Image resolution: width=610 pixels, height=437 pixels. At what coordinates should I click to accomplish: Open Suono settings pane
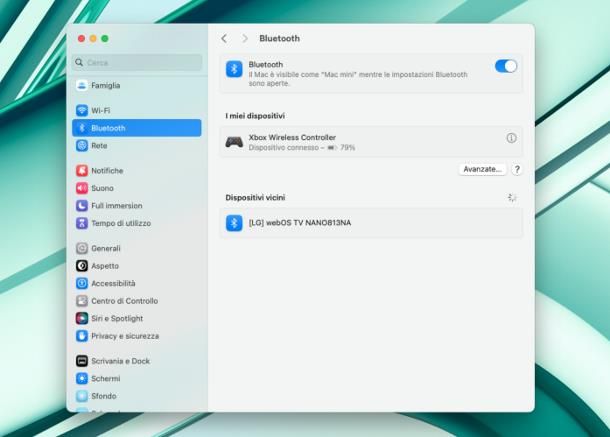137,188
